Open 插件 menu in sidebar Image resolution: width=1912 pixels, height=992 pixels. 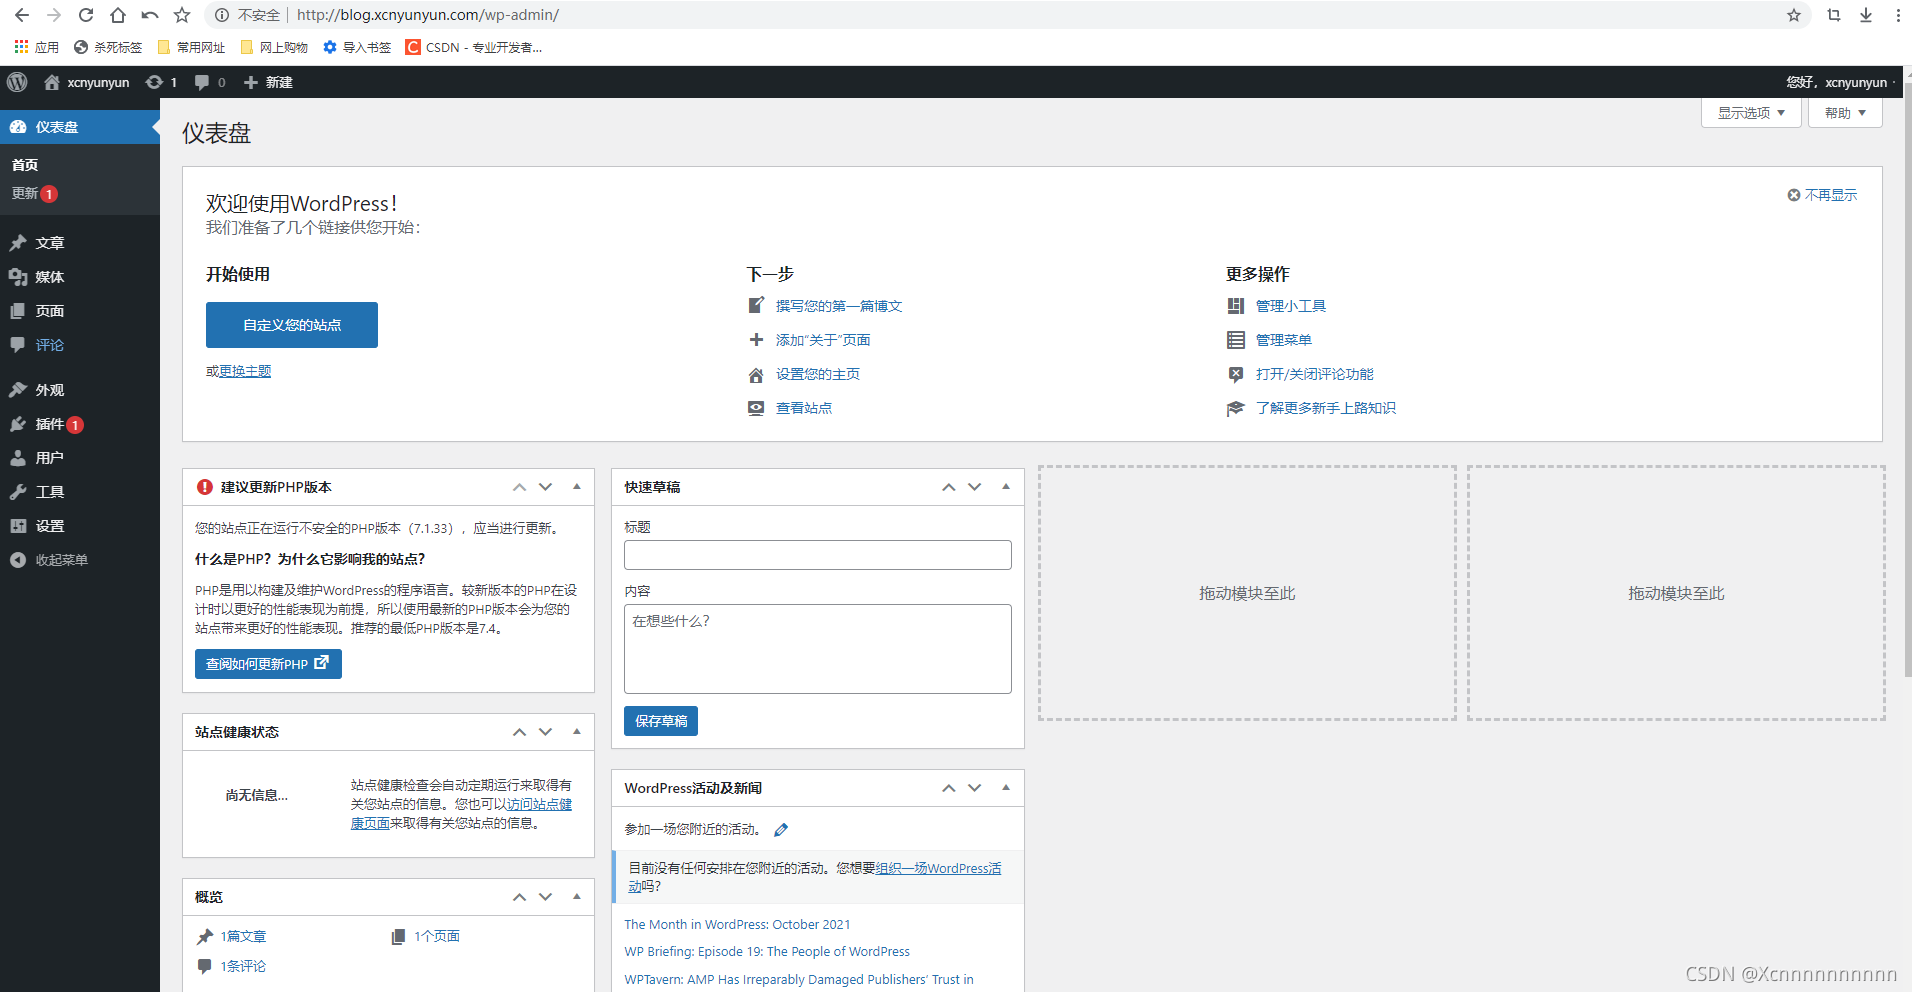coord(80,424)
